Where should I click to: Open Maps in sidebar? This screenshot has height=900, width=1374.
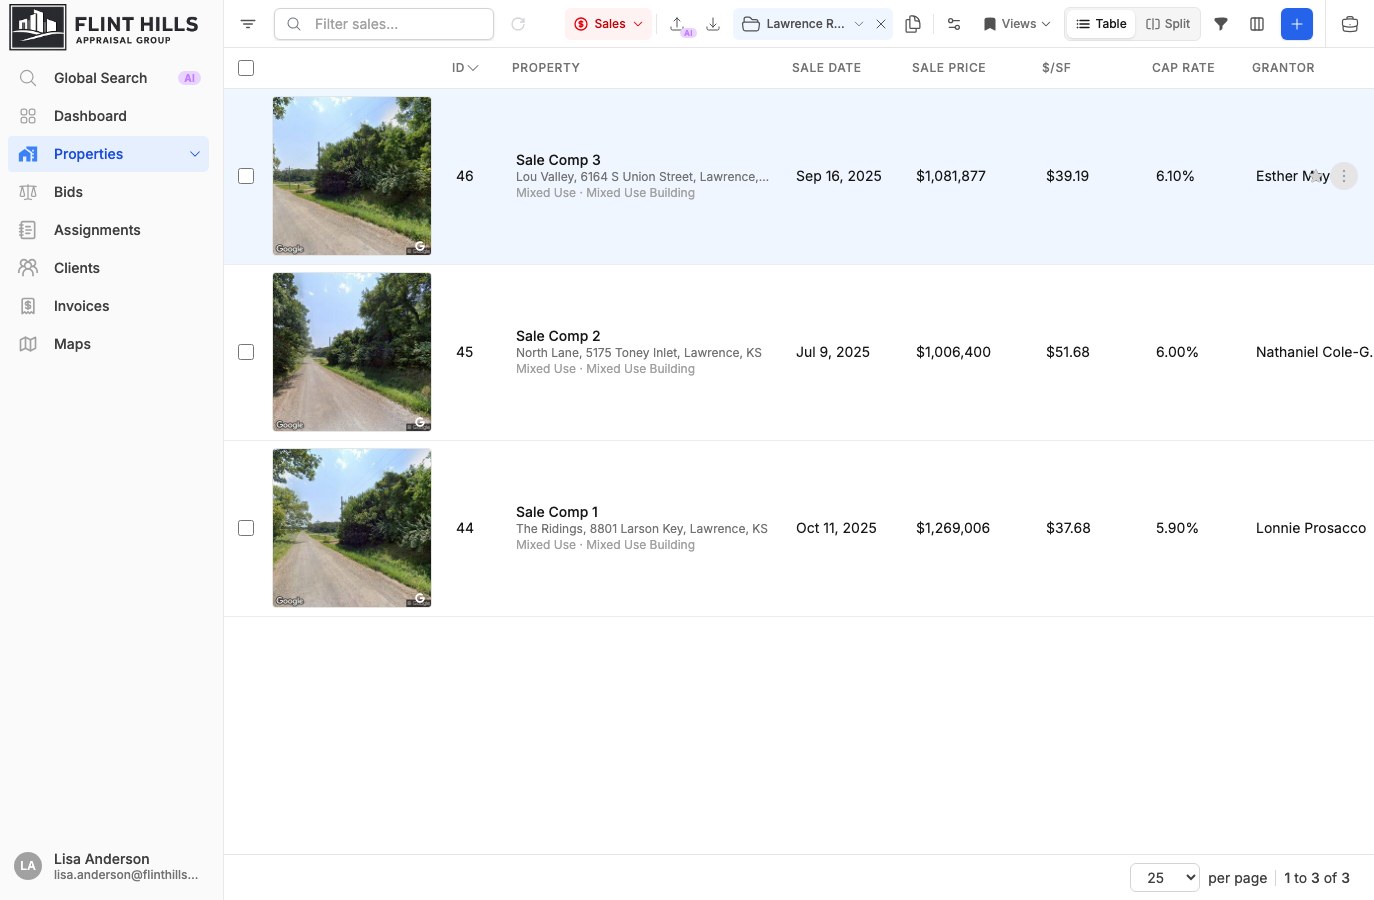[108, 344]
